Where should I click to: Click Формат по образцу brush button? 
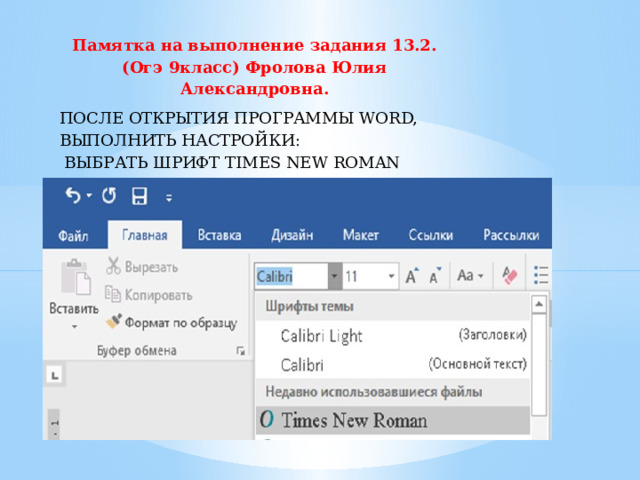[x=171, y=322]
